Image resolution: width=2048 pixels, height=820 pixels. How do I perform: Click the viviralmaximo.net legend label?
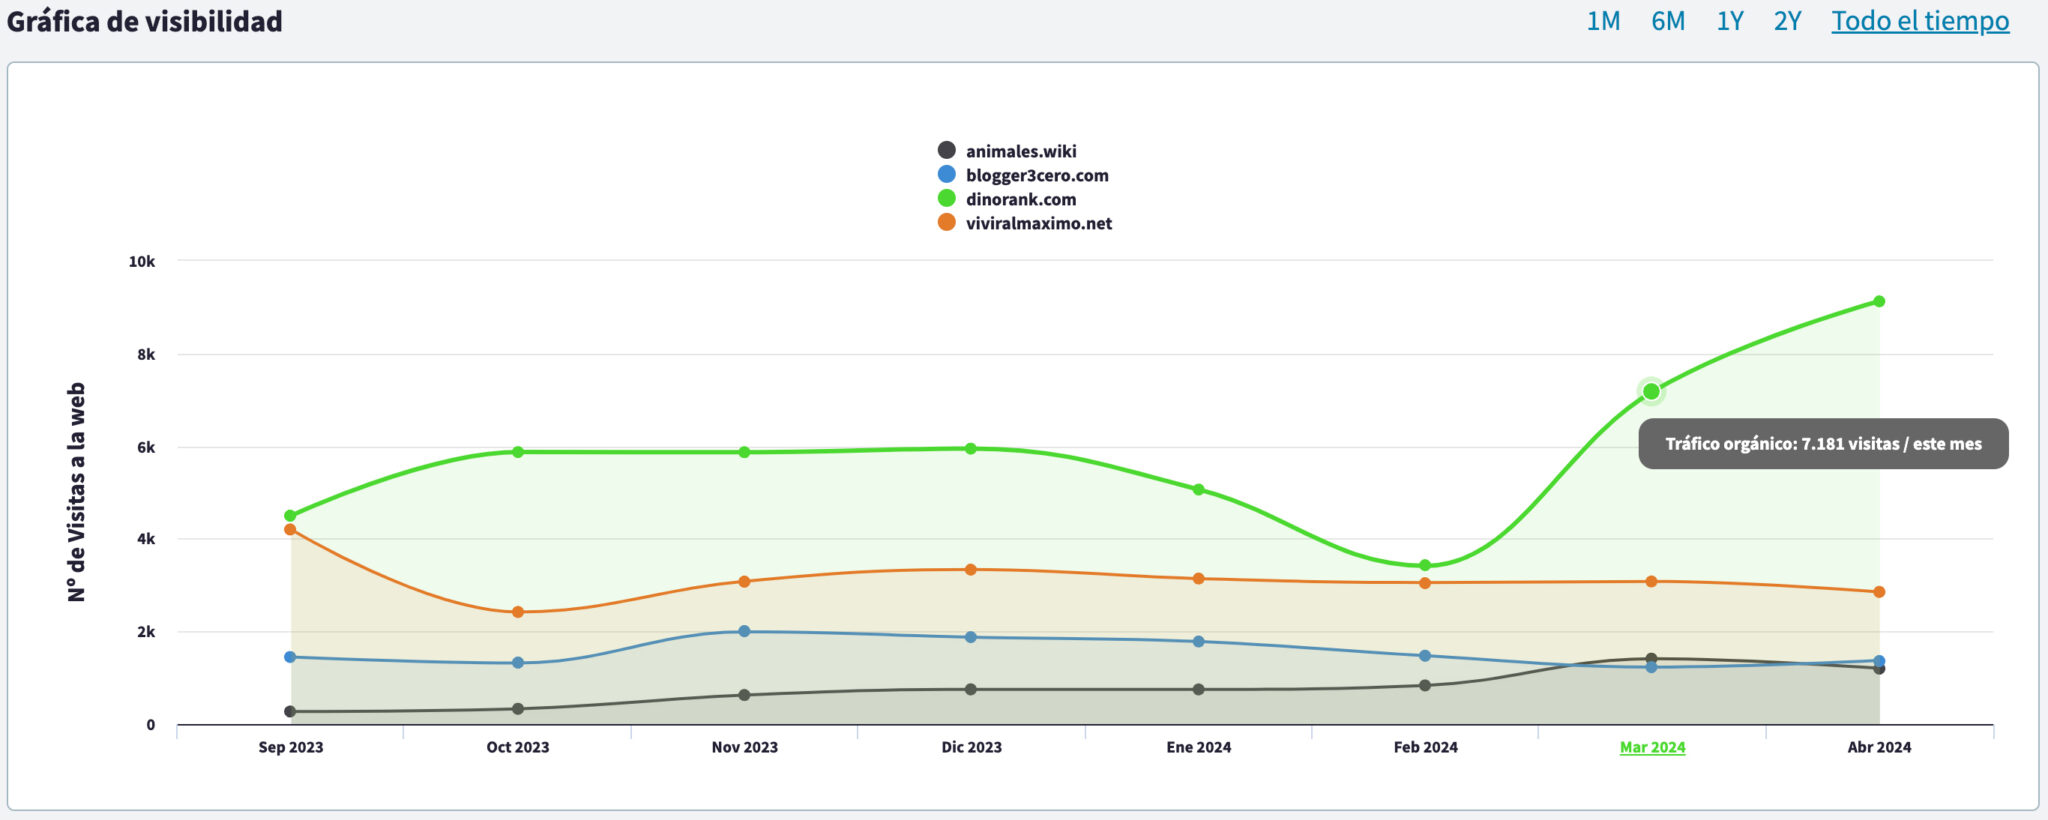(1039, 223)
